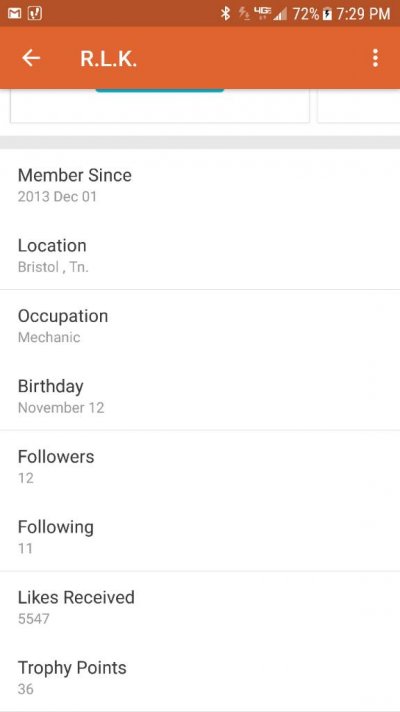400x712 pixels.
Task: Tap the Birthday November 12 entry
Action: pos(200,396)
